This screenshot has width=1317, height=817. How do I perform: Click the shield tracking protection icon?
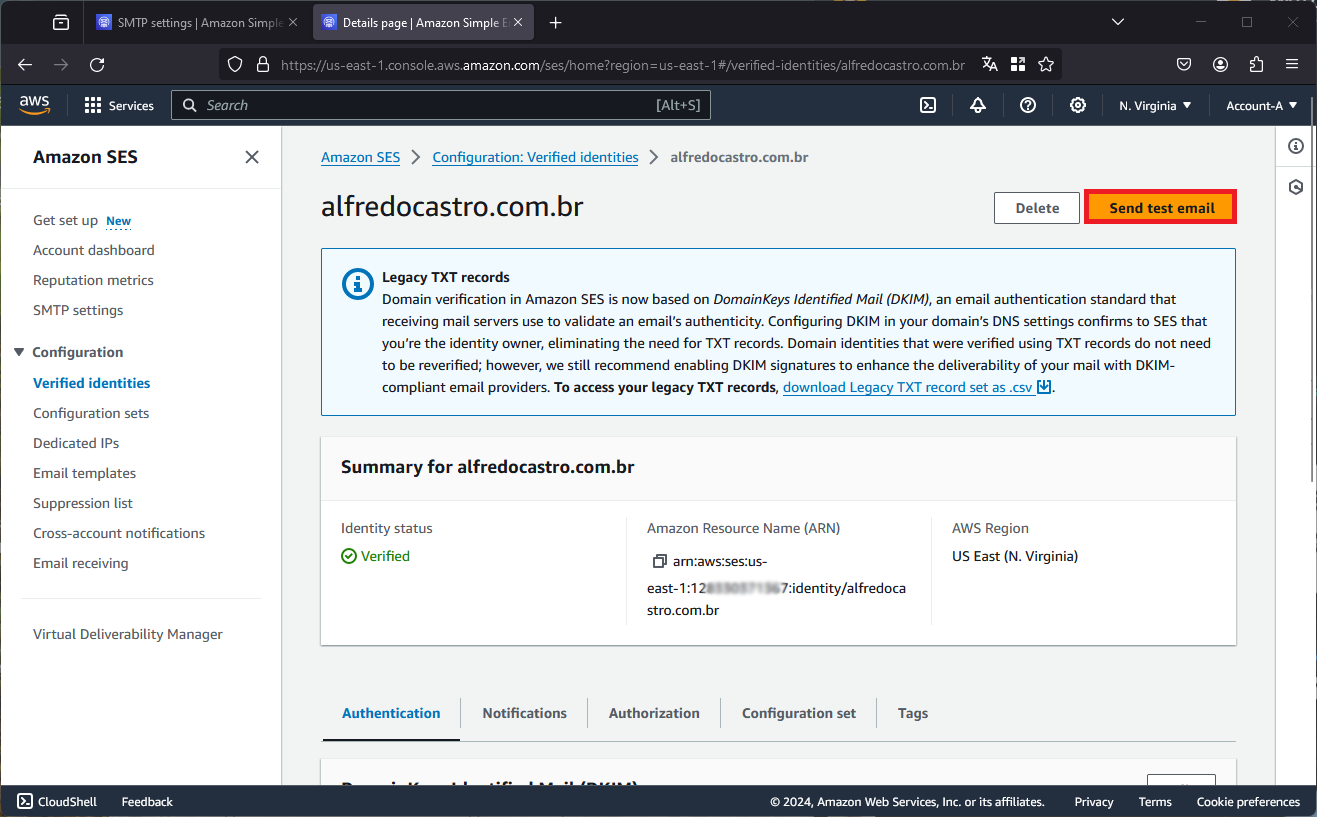235,64
